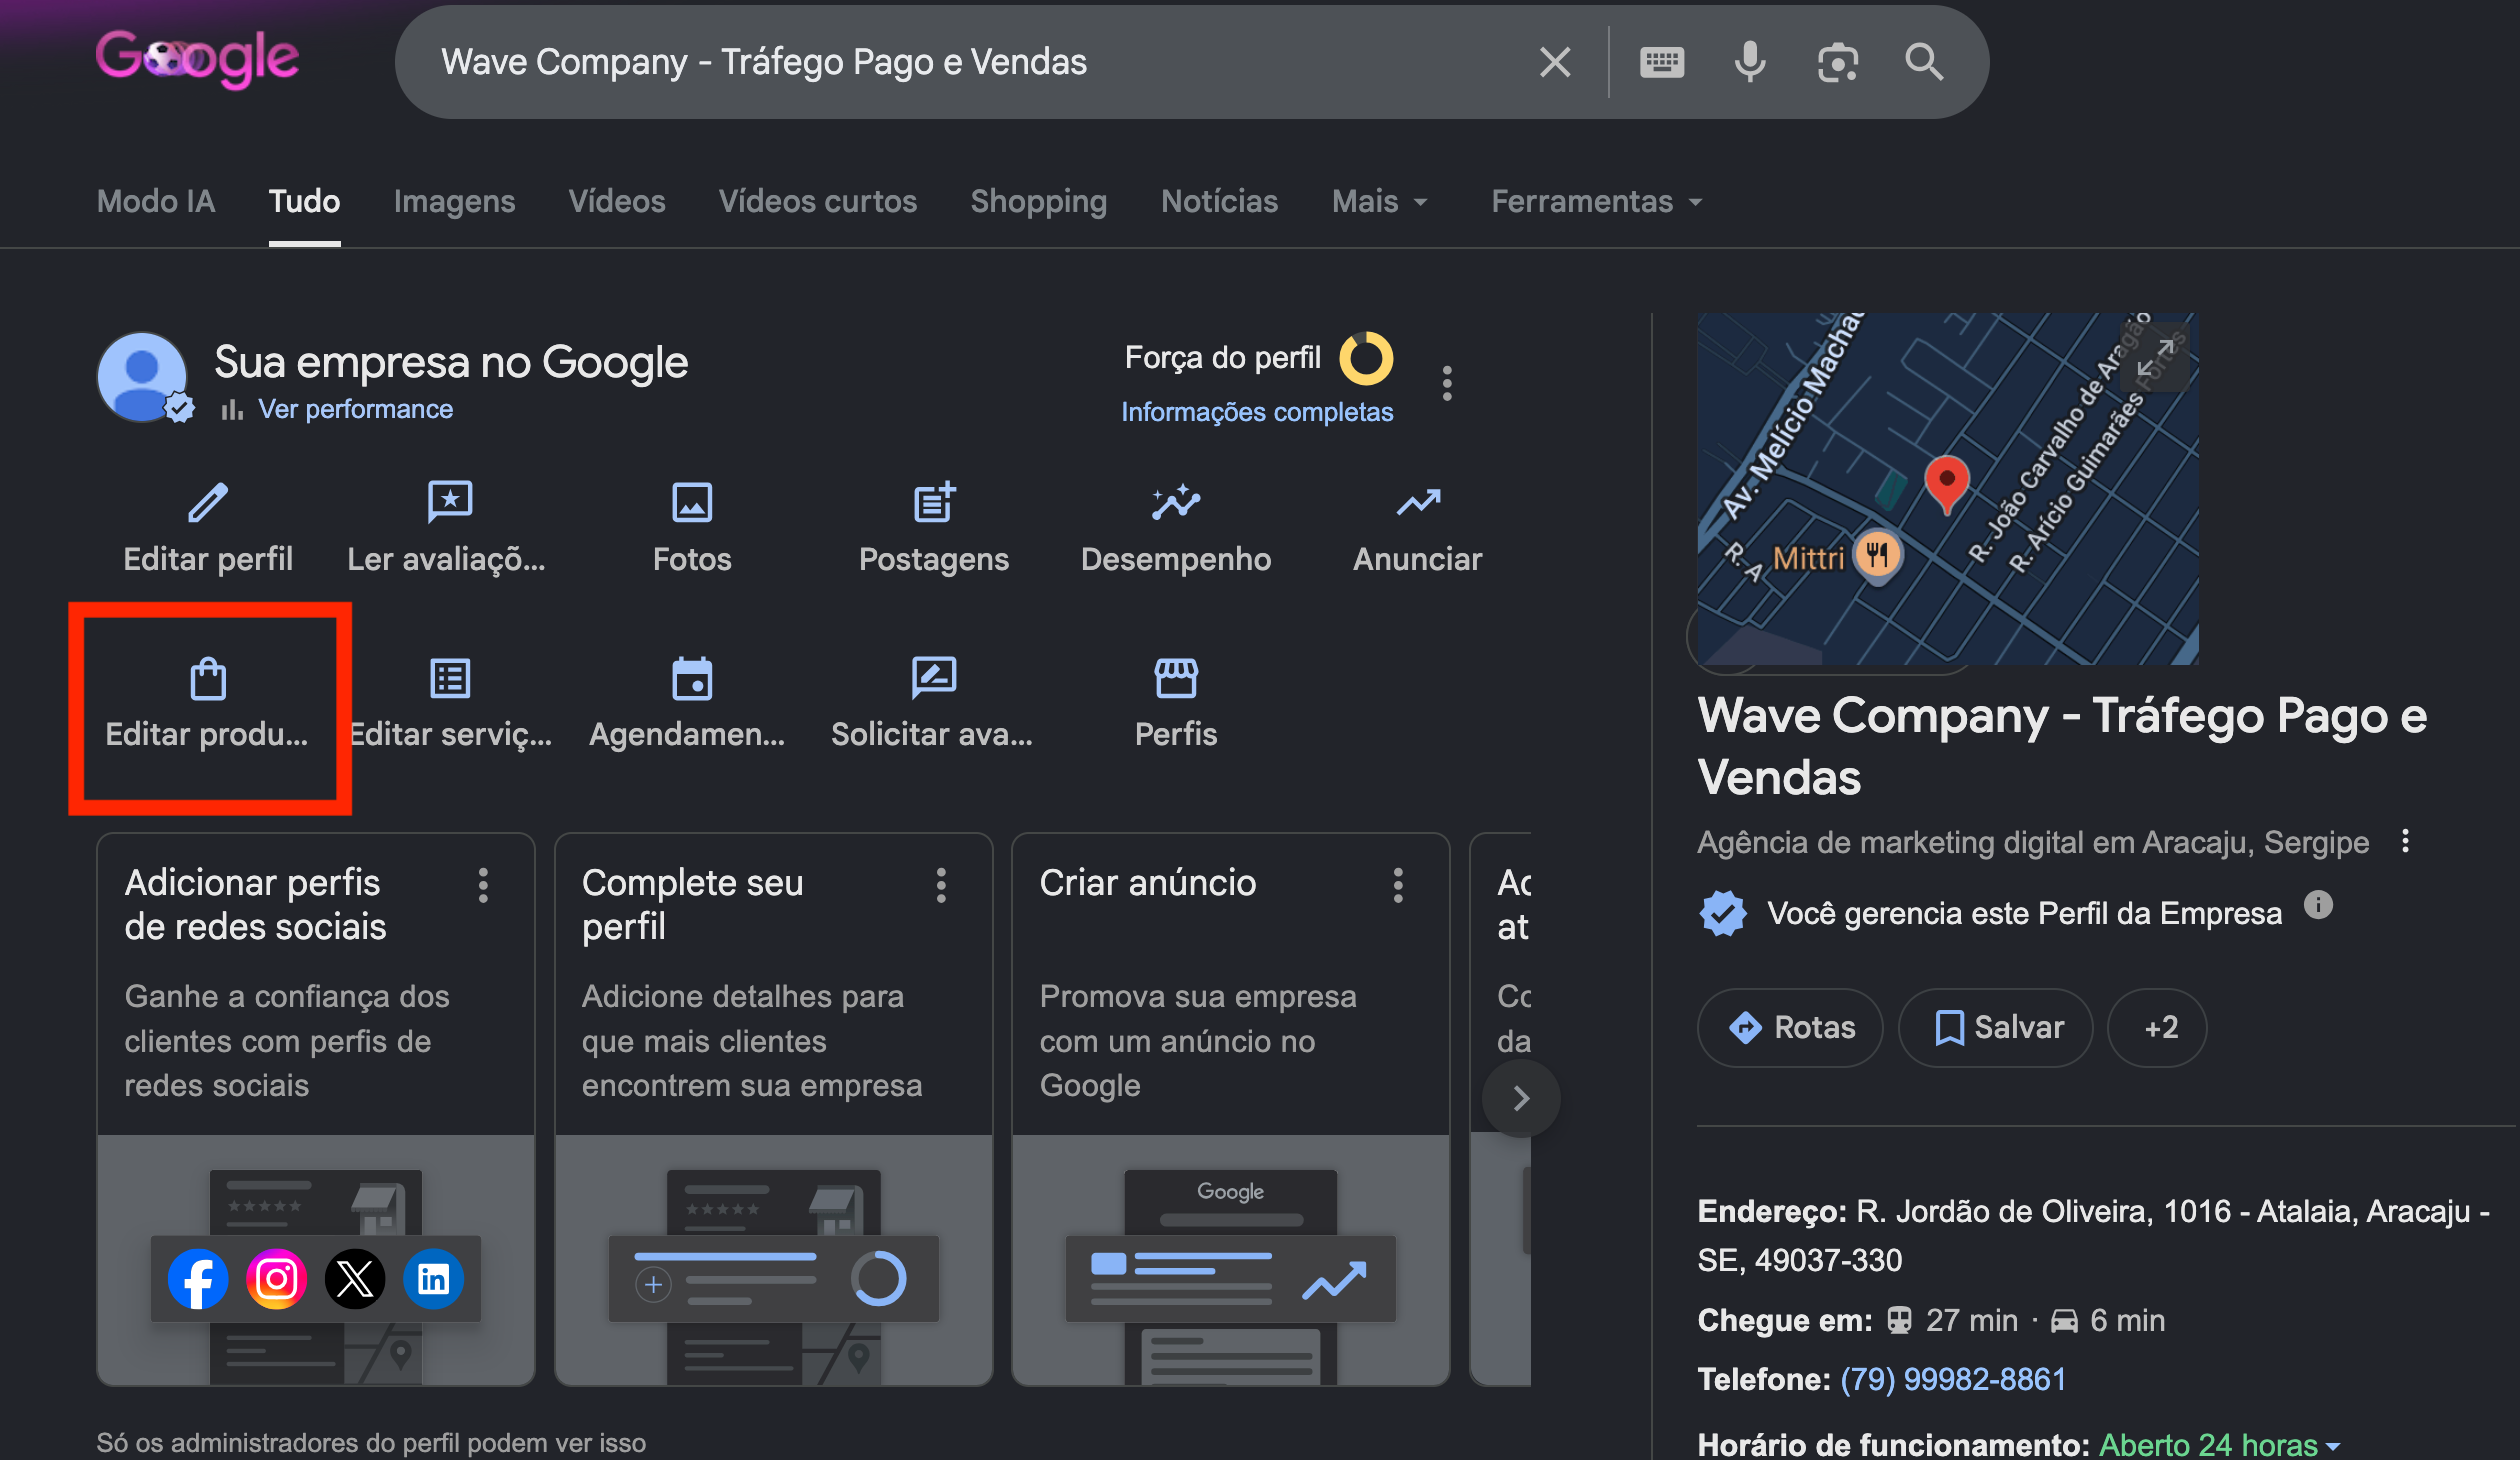Open Adicionar perfis de redes sociais card
The width and height of the screenshot is (2520, 1460).
point(316,1108)
